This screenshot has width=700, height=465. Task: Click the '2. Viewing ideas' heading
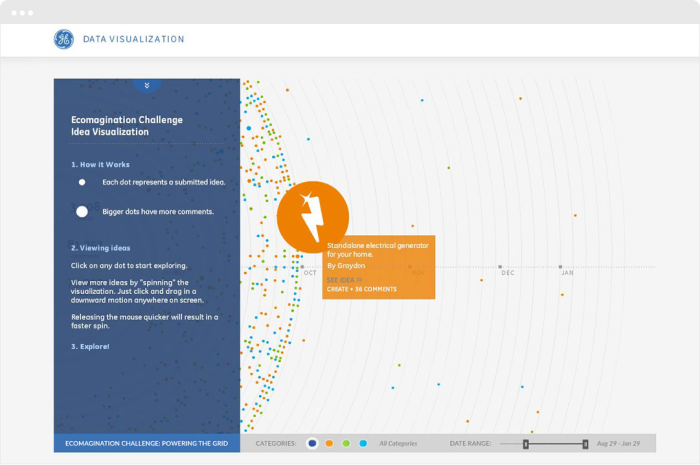(100, 248)
